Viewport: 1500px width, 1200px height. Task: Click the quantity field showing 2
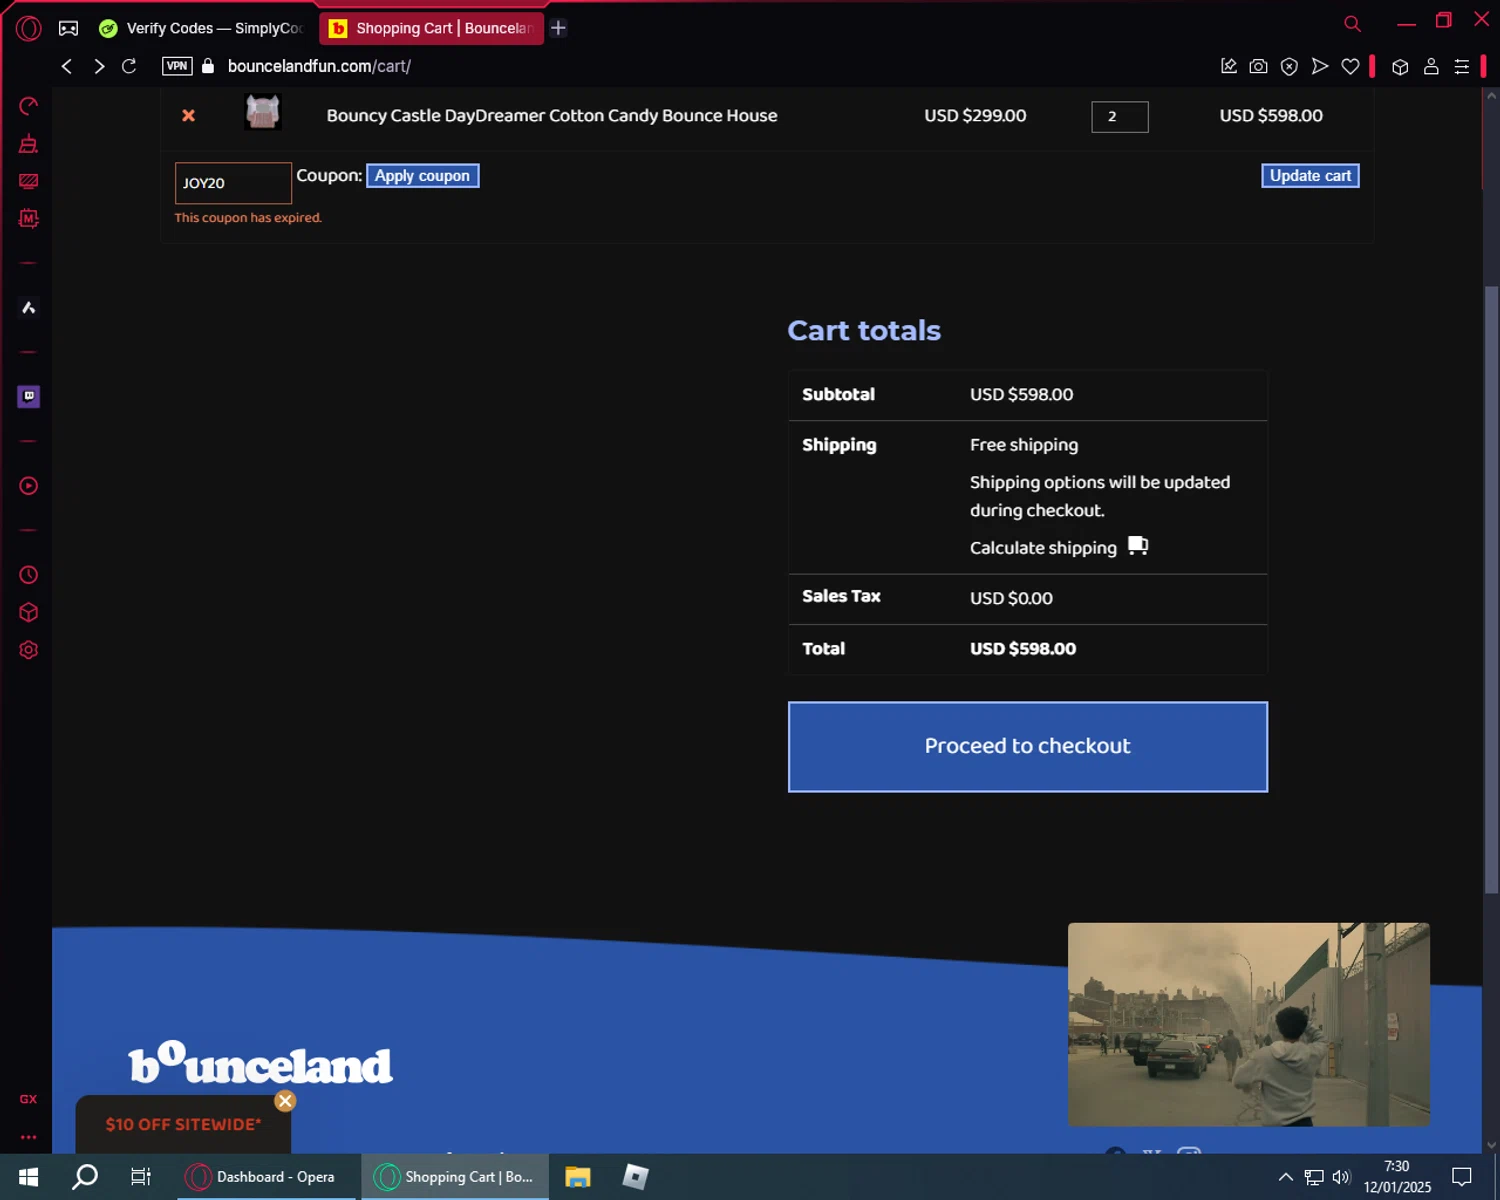click(1120, 116)
